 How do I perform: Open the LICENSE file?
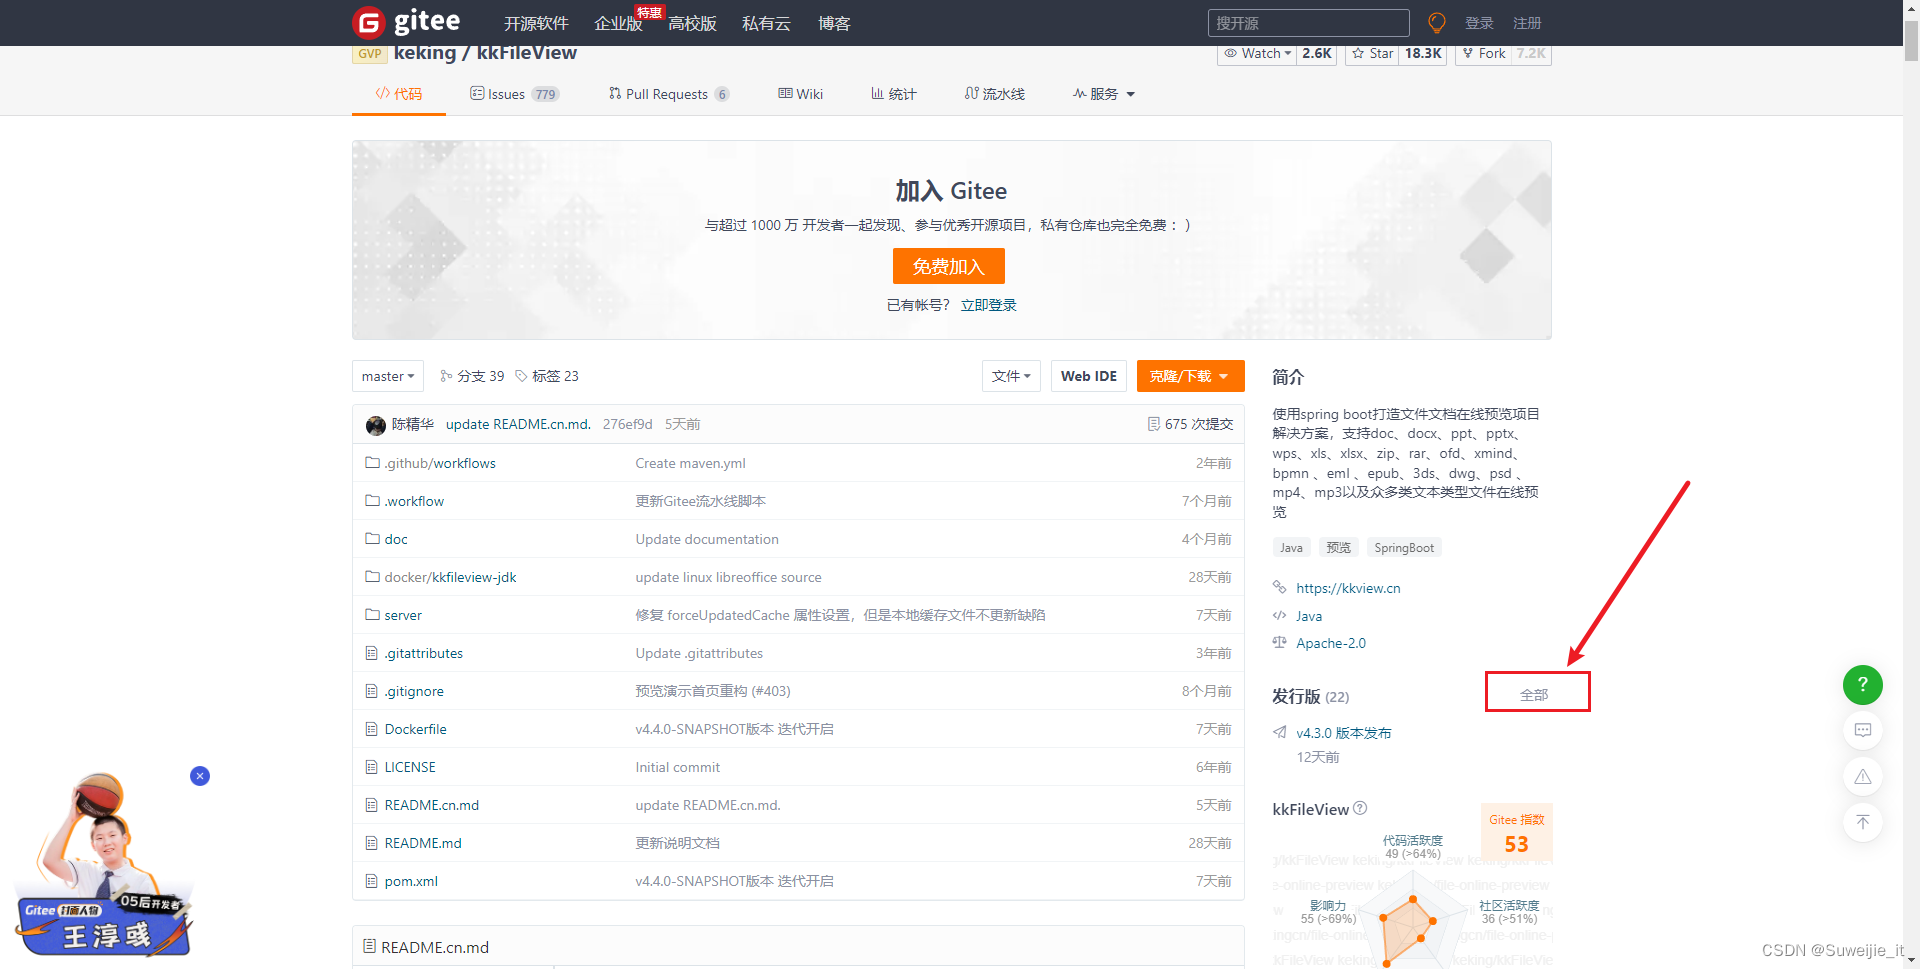point(410,767)
